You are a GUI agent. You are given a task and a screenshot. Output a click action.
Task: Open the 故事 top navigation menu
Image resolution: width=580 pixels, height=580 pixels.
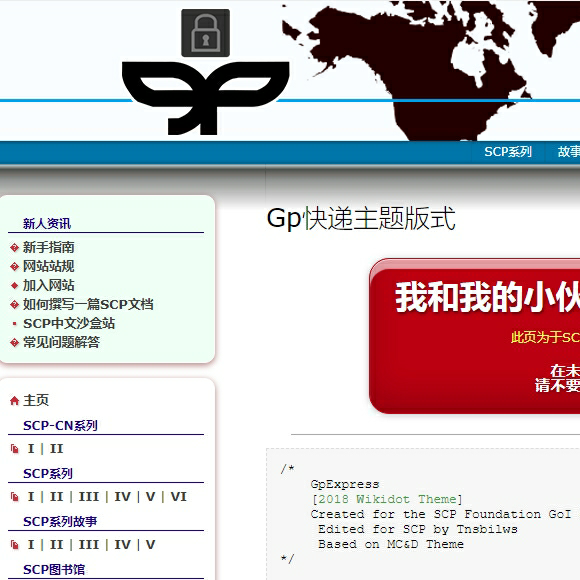[568, 152]
